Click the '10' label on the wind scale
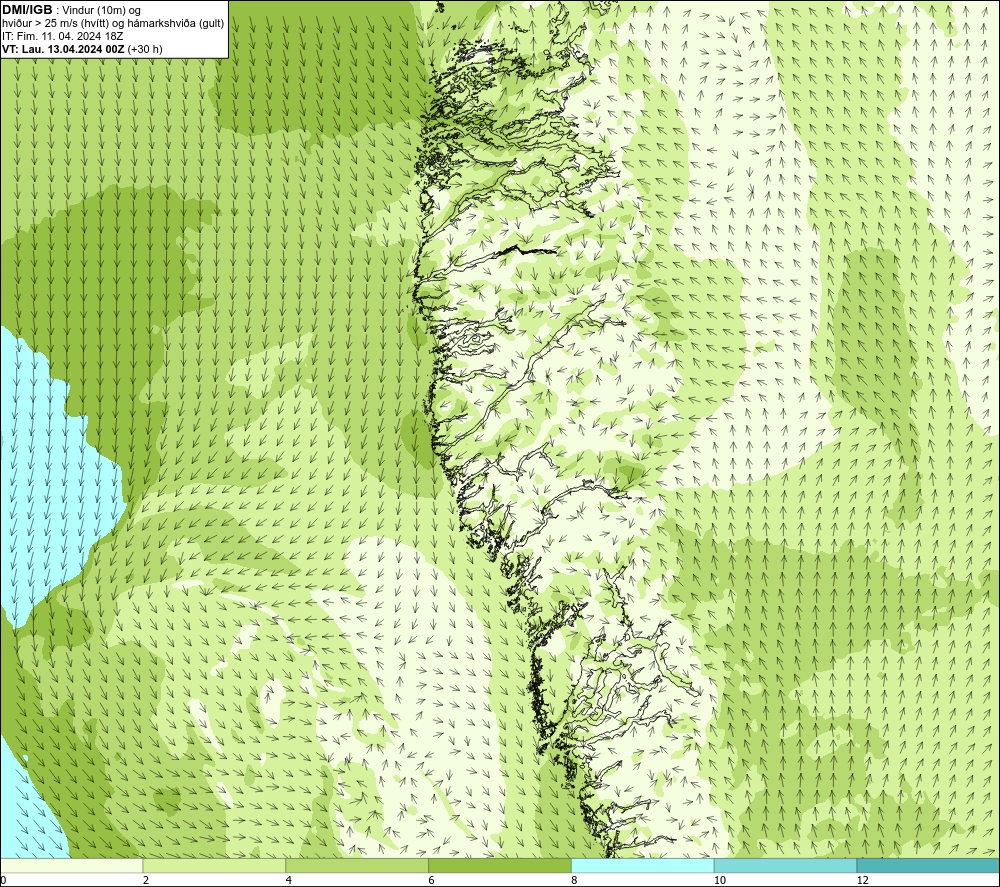Viewport: 1000px width, 887px height. [719, 880]
